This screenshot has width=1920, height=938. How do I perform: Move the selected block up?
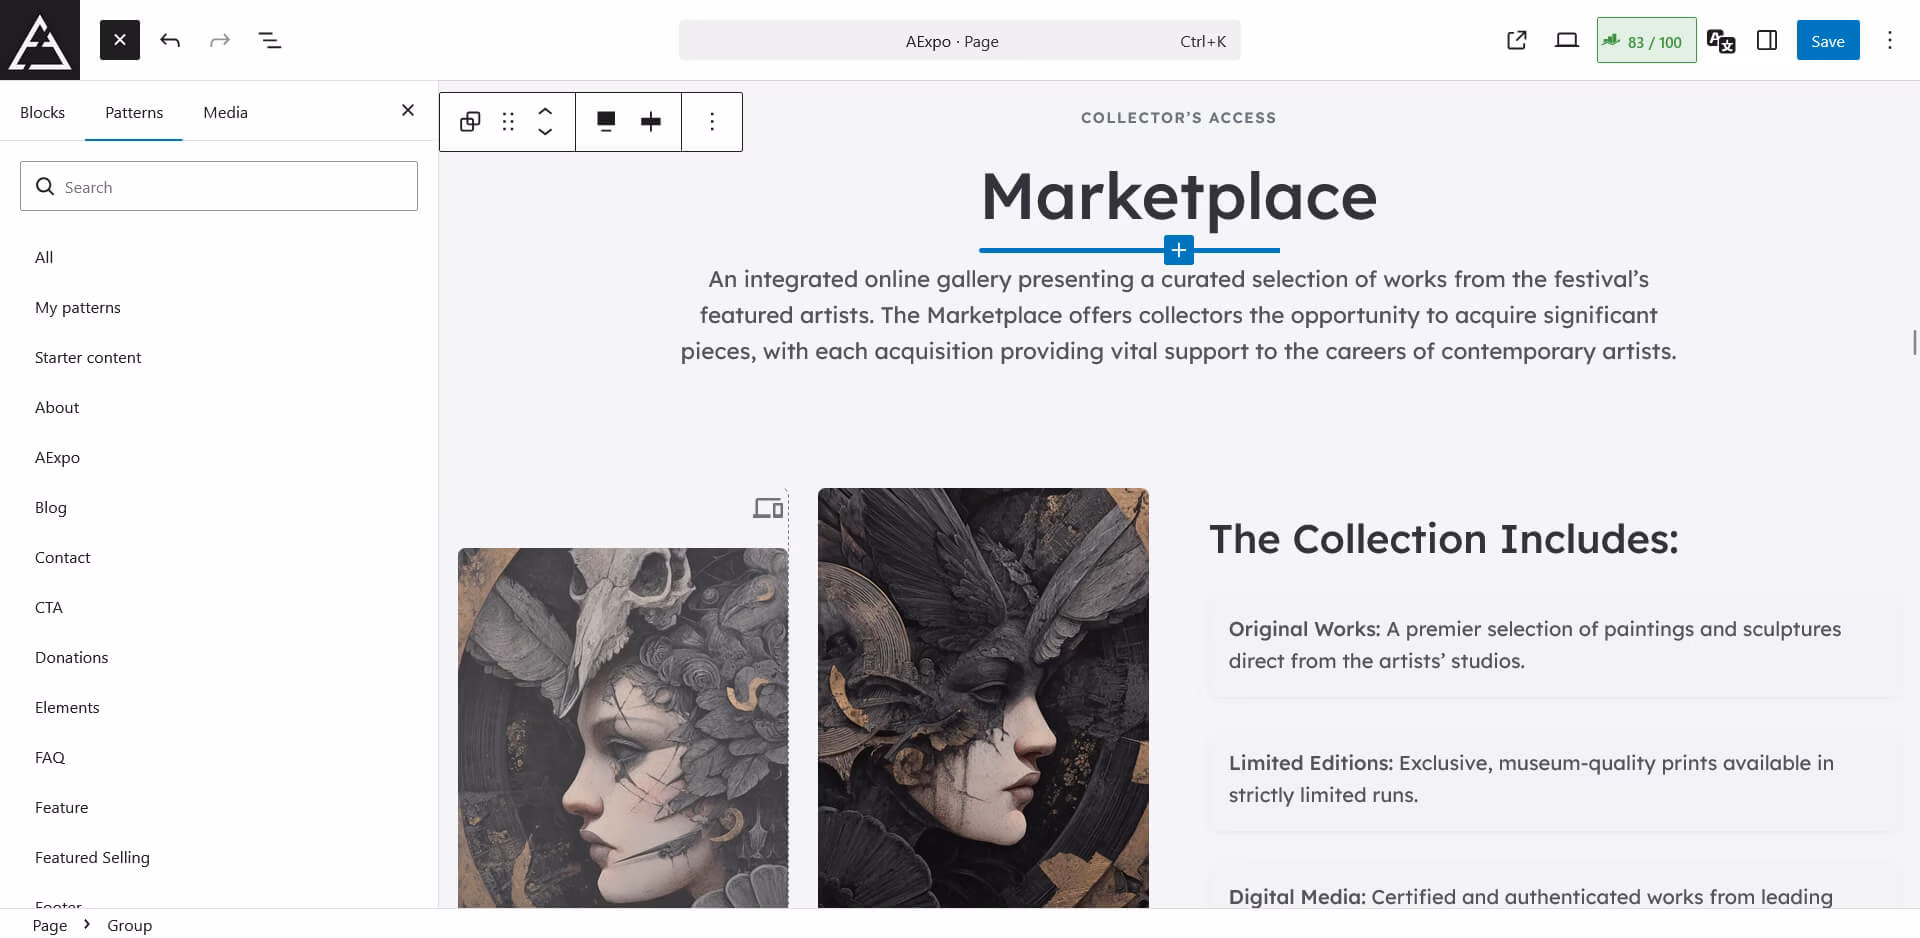pos(545,110)
